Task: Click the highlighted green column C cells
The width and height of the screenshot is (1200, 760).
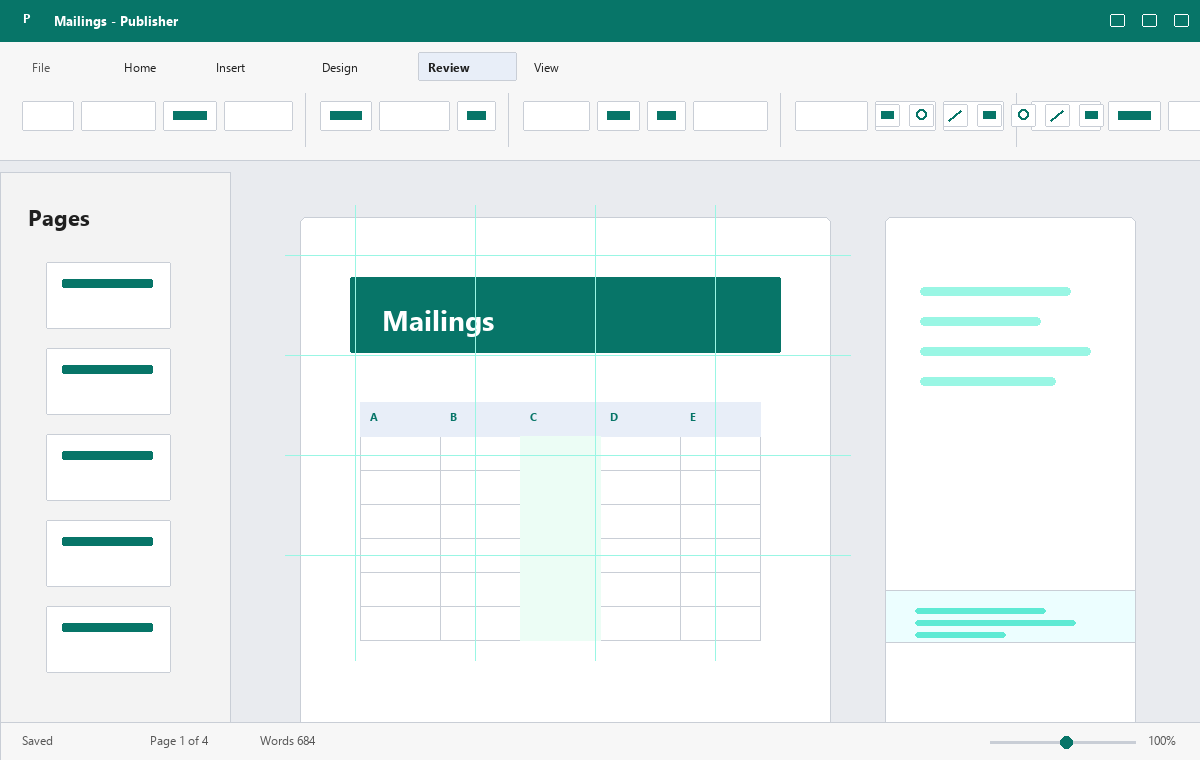Action: click(560, 538)
